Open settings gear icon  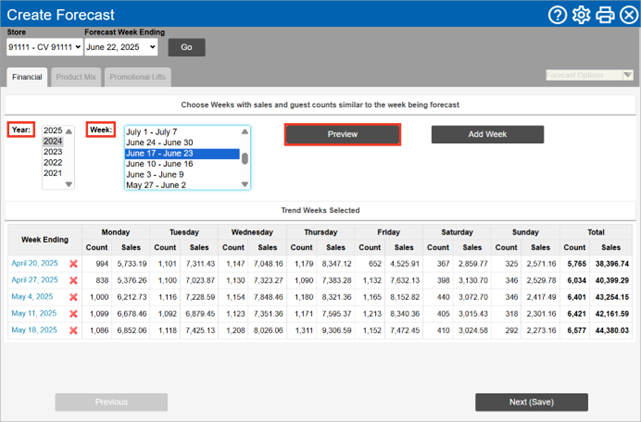(581, 15)
